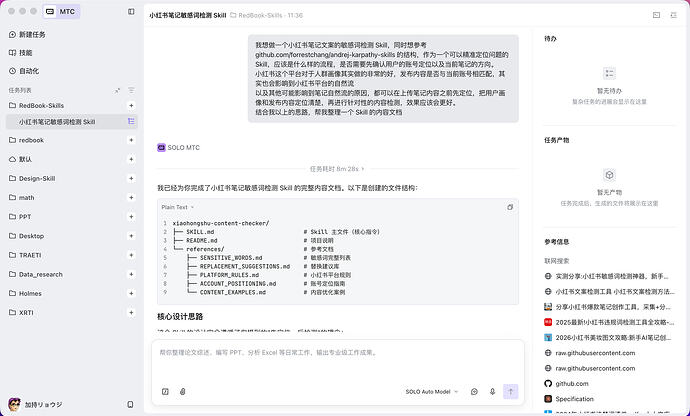Start voice input with the microphone icon

tap(492, 391)
